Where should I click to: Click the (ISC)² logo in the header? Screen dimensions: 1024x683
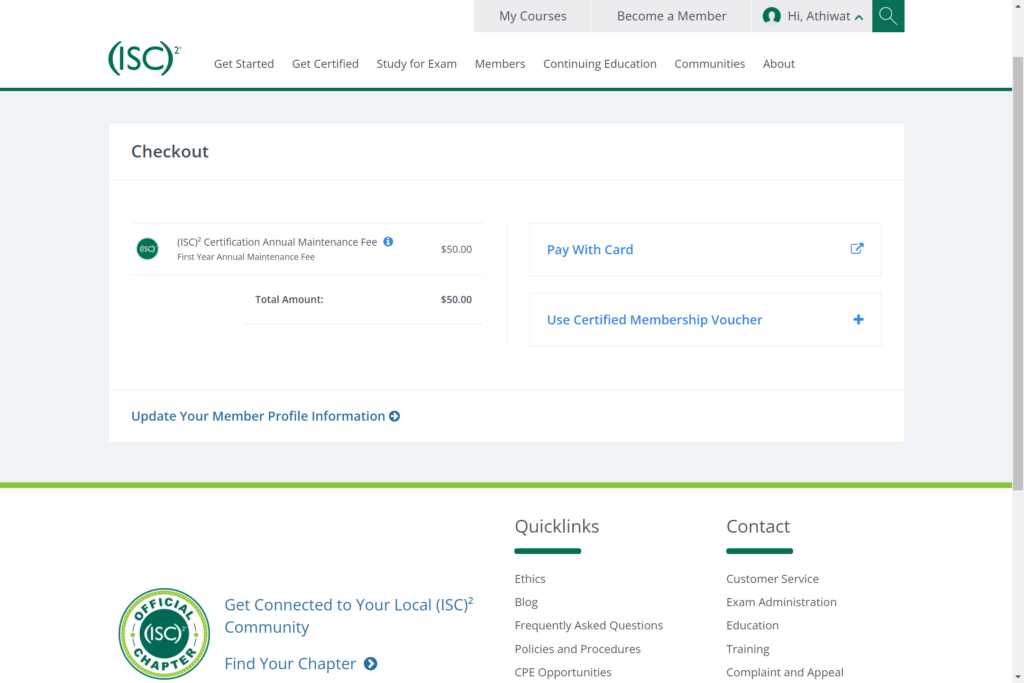pos(144,58)
